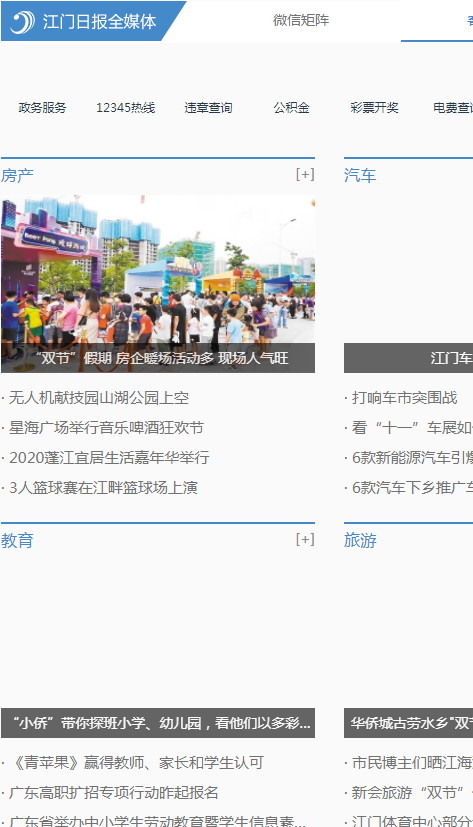Read article 打响车市突围战
Screen dimensions: 473x827
(x=404, y=398)
